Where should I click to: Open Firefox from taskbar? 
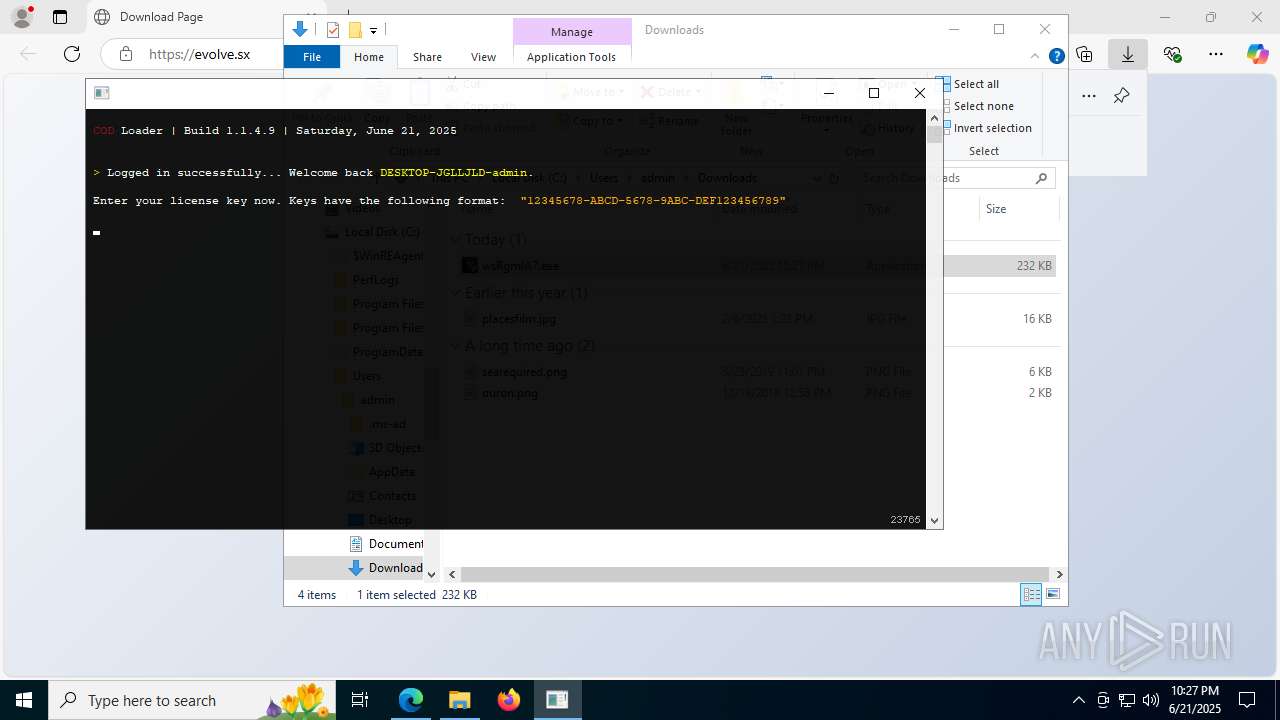point(508,700)
